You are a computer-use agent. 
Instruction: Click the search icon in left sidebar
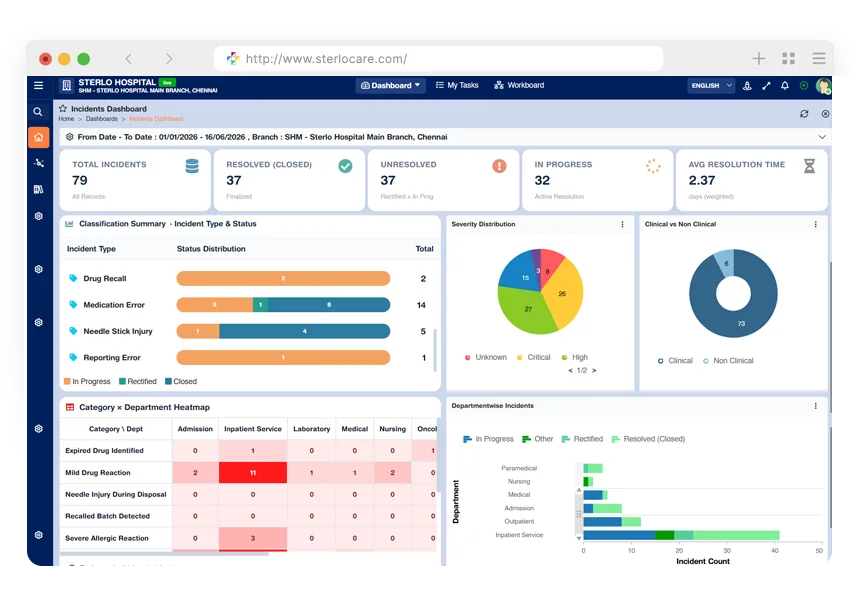click(x=38, y=112)
